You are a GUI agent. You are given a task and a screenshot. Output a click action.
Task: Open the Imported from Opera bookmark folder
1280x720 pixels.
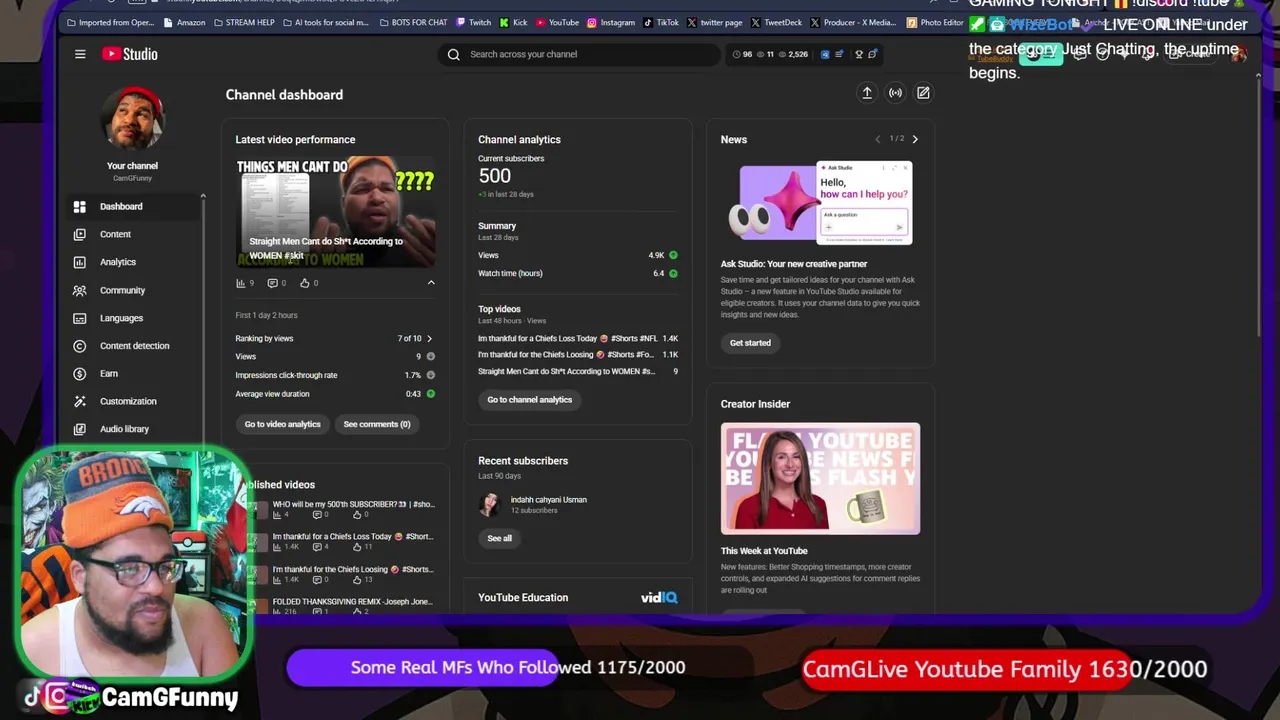110,22
